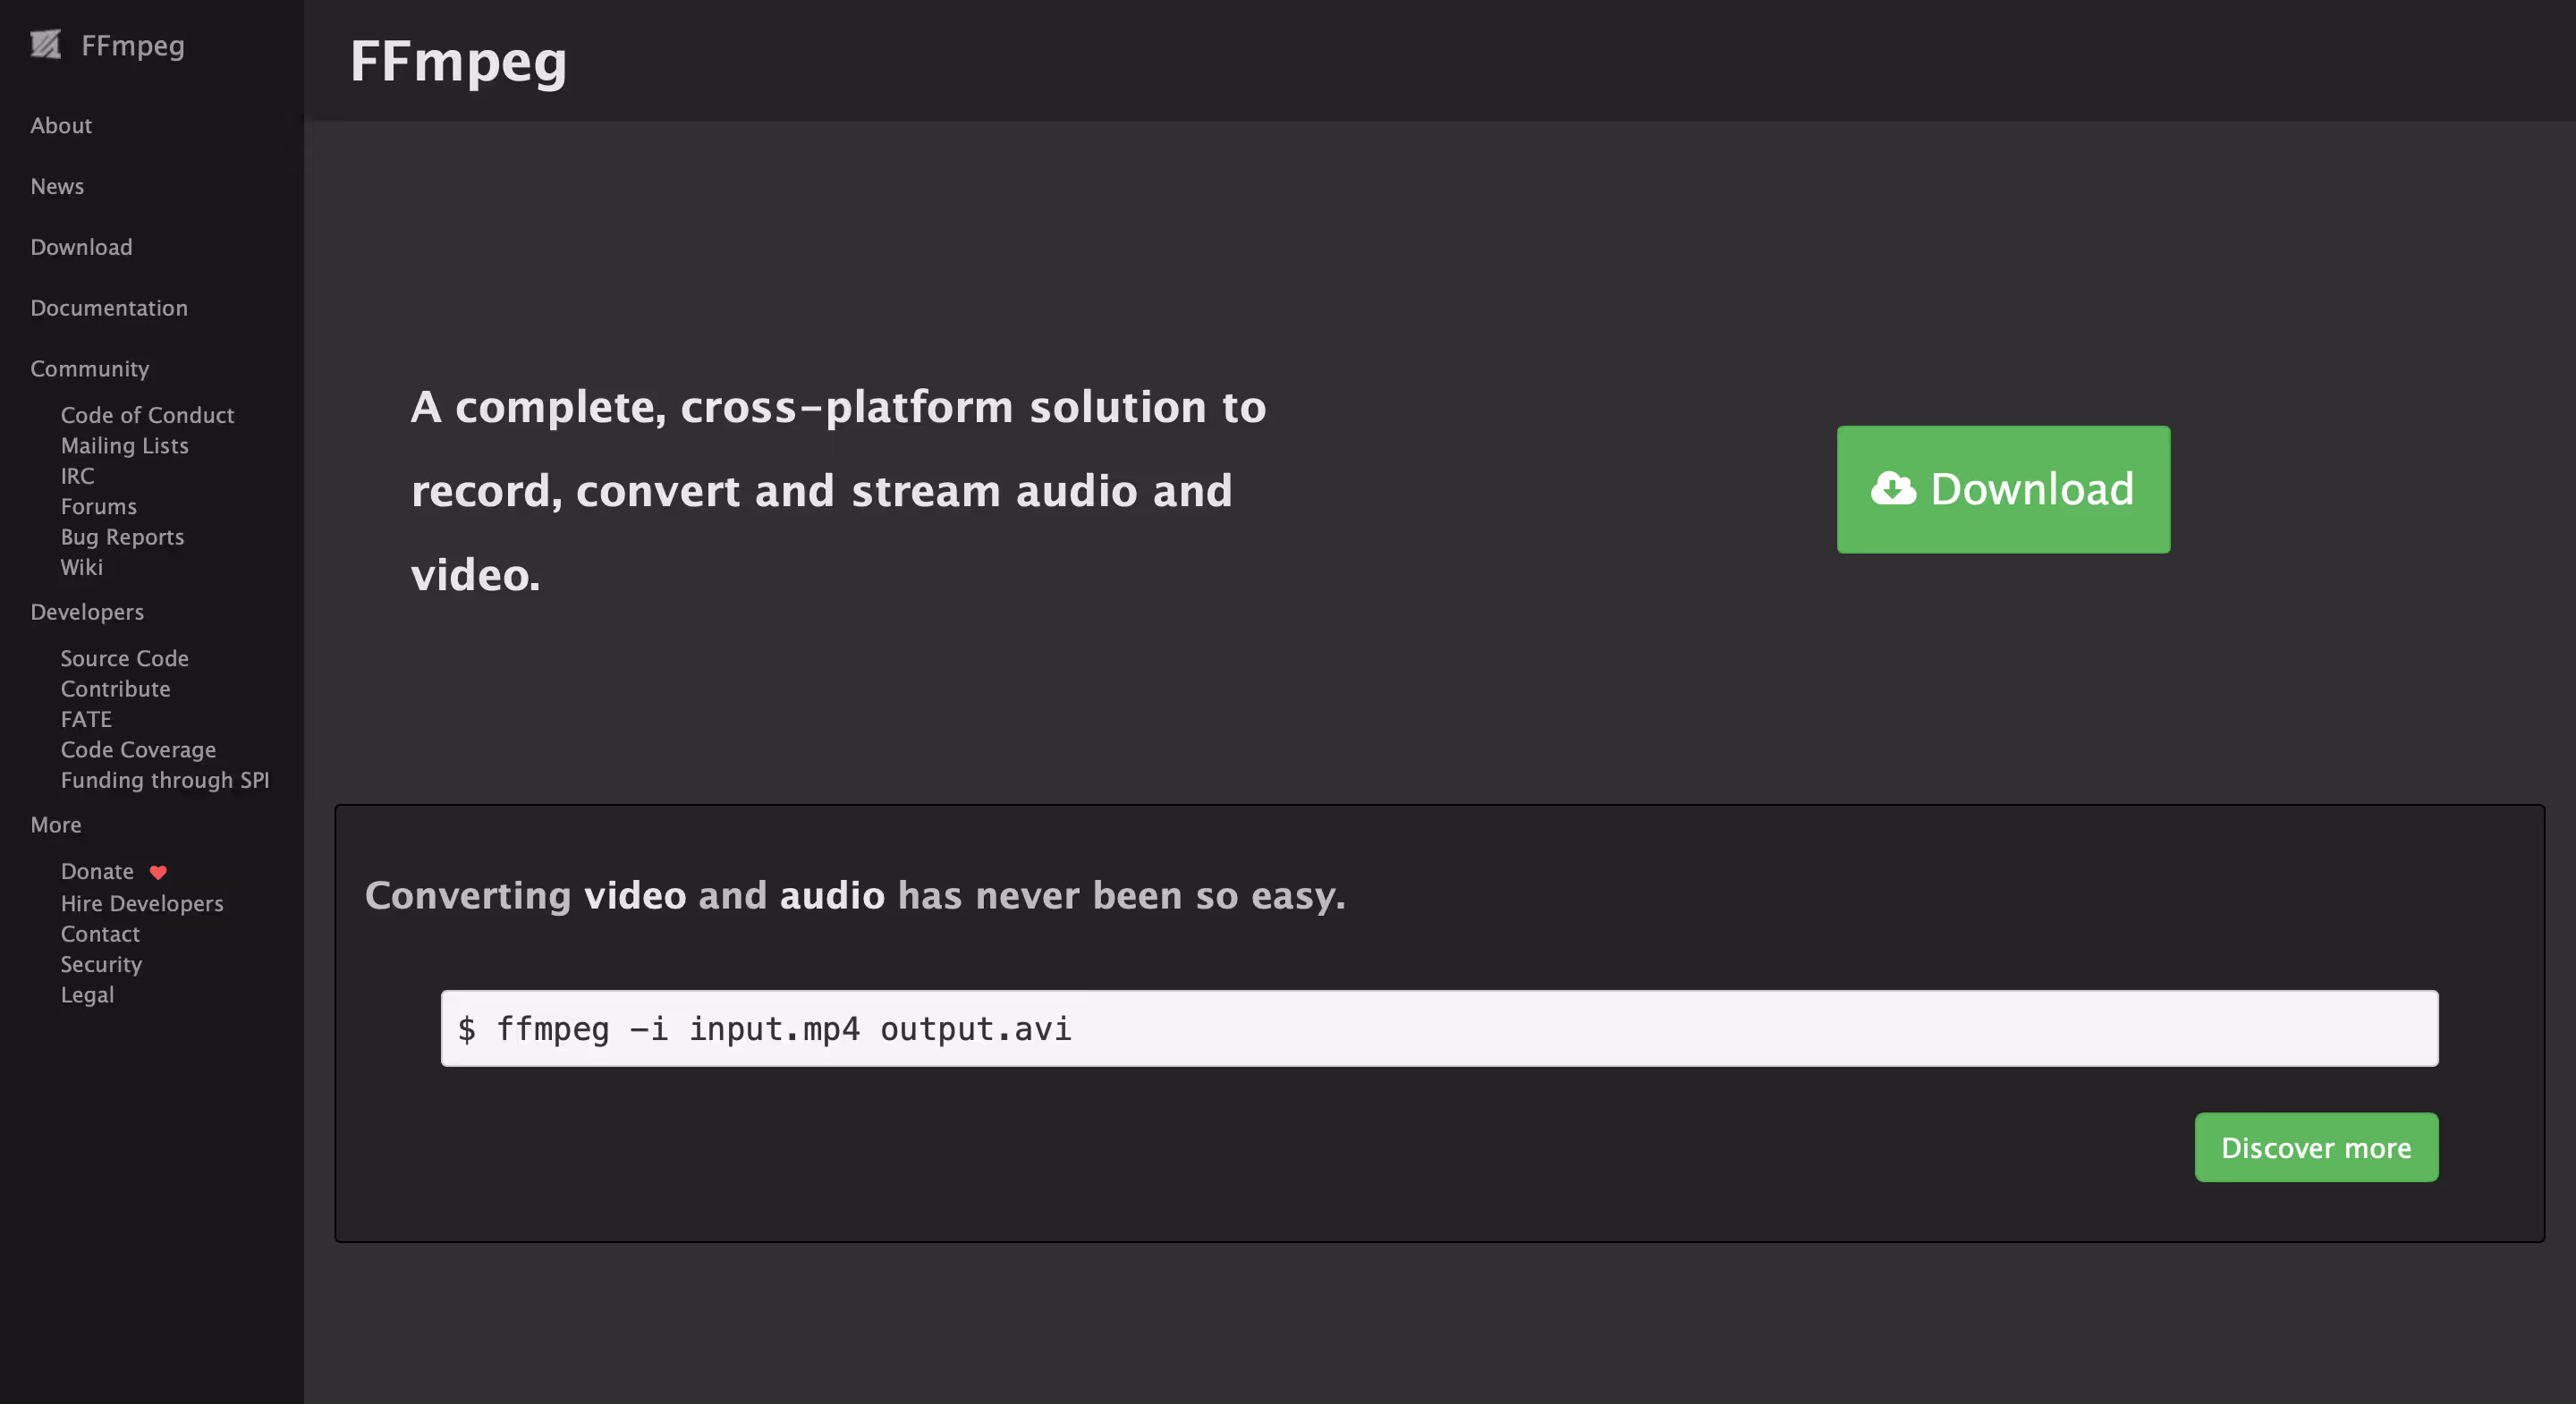This screenshot has width=2576, height=1404.
Task: Go to the Contribute page
Action: click(116, 689)
